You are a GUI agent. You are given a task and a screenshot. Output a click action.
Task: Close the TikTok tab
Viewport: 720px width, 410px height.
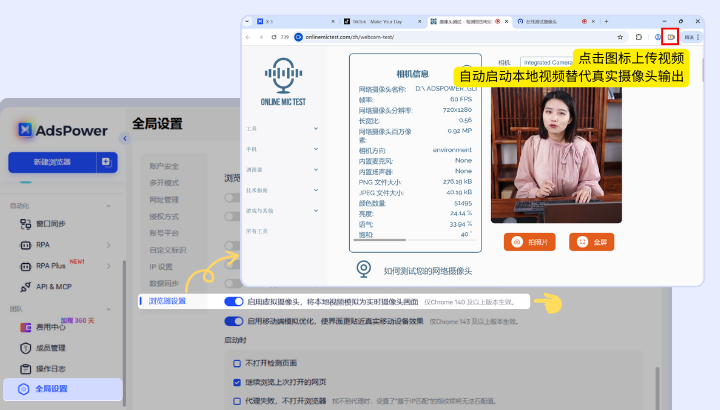(x=419, y=21)
